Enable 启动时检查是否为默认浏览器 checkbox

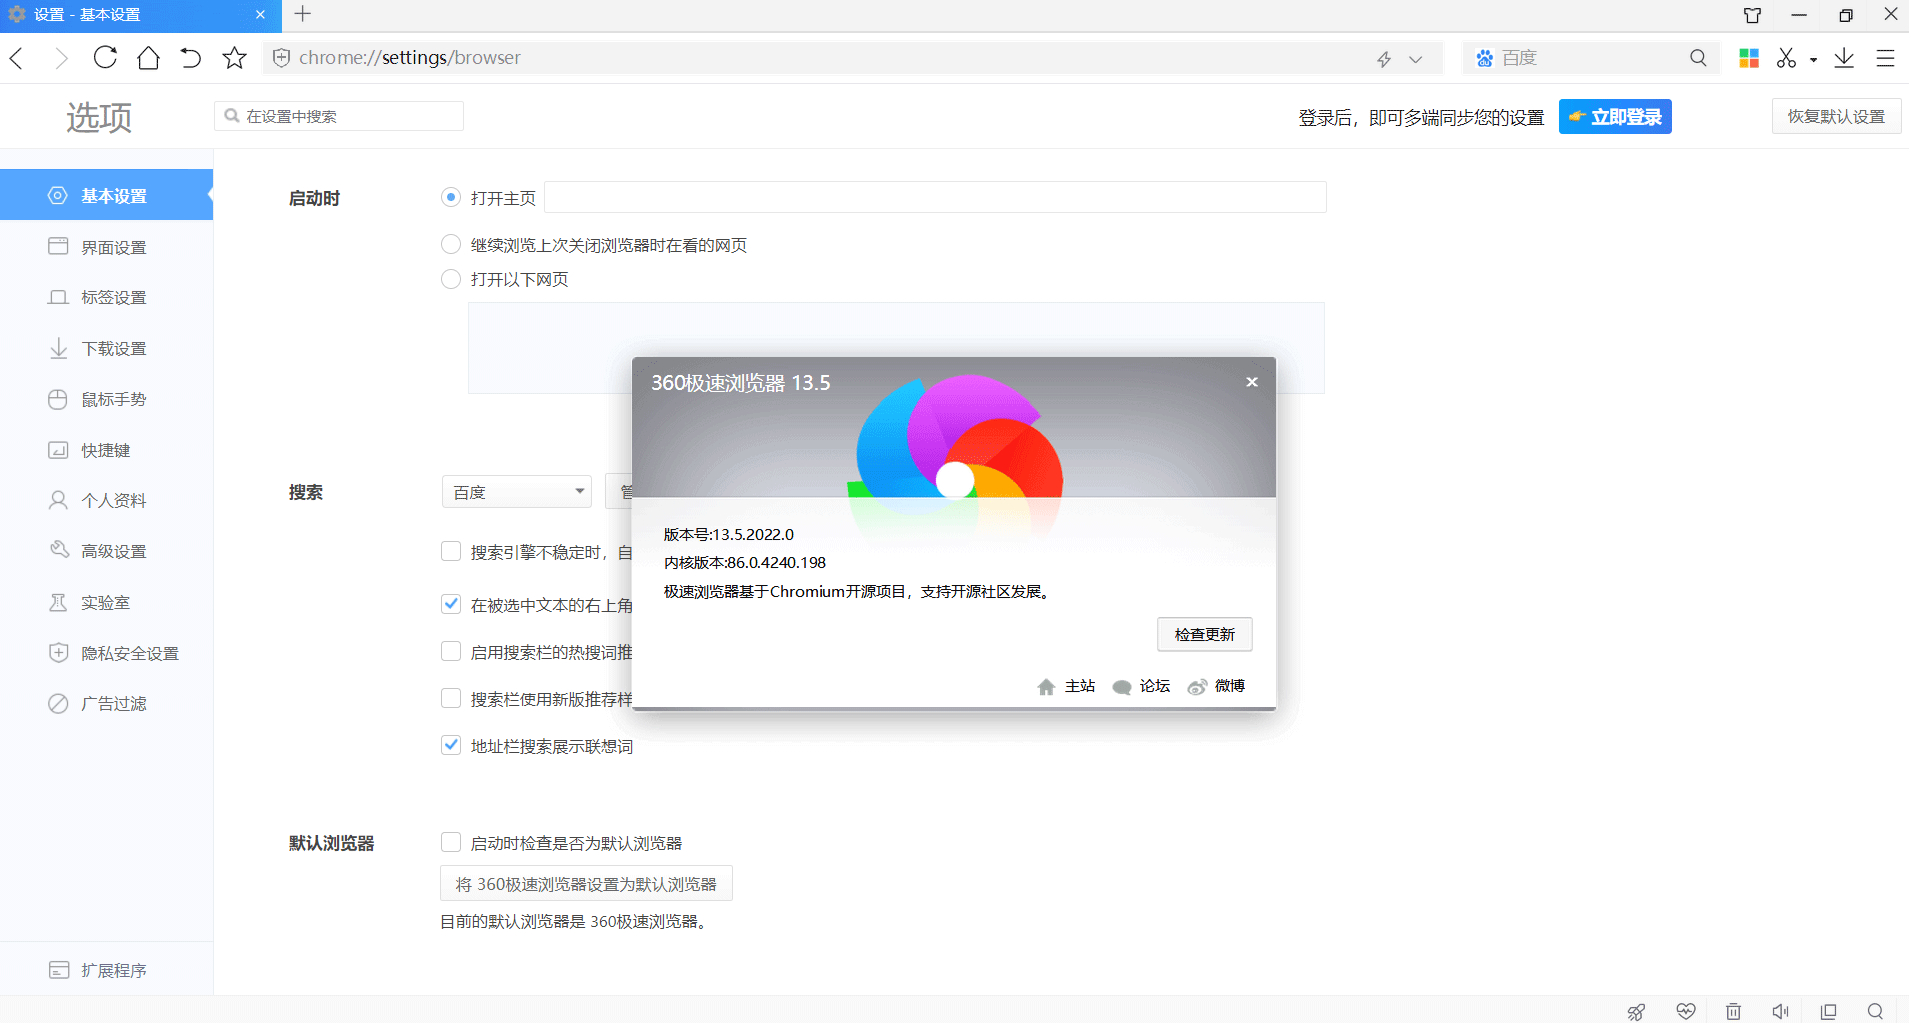(x=451, y=842)
